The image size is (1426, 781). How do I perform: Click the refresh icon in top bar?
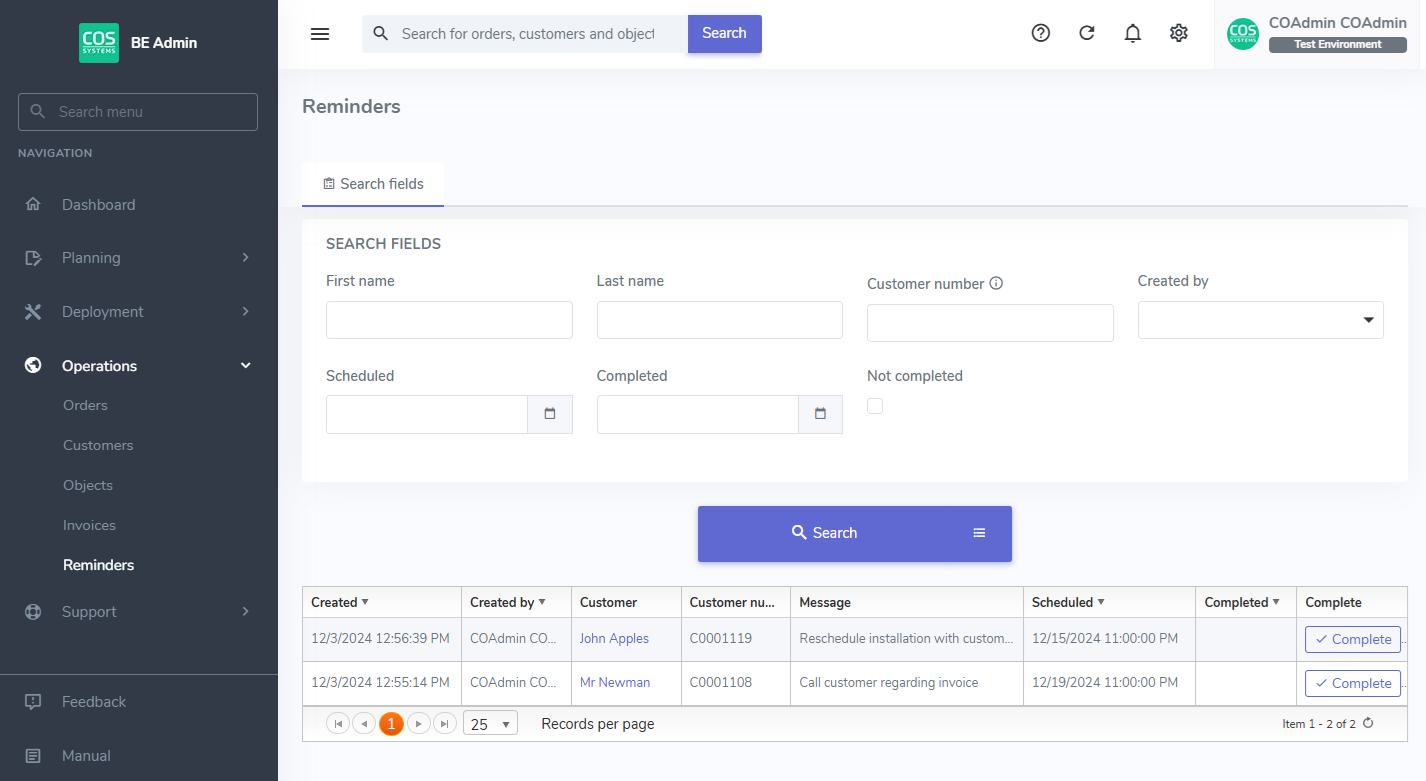(1087, 33)
